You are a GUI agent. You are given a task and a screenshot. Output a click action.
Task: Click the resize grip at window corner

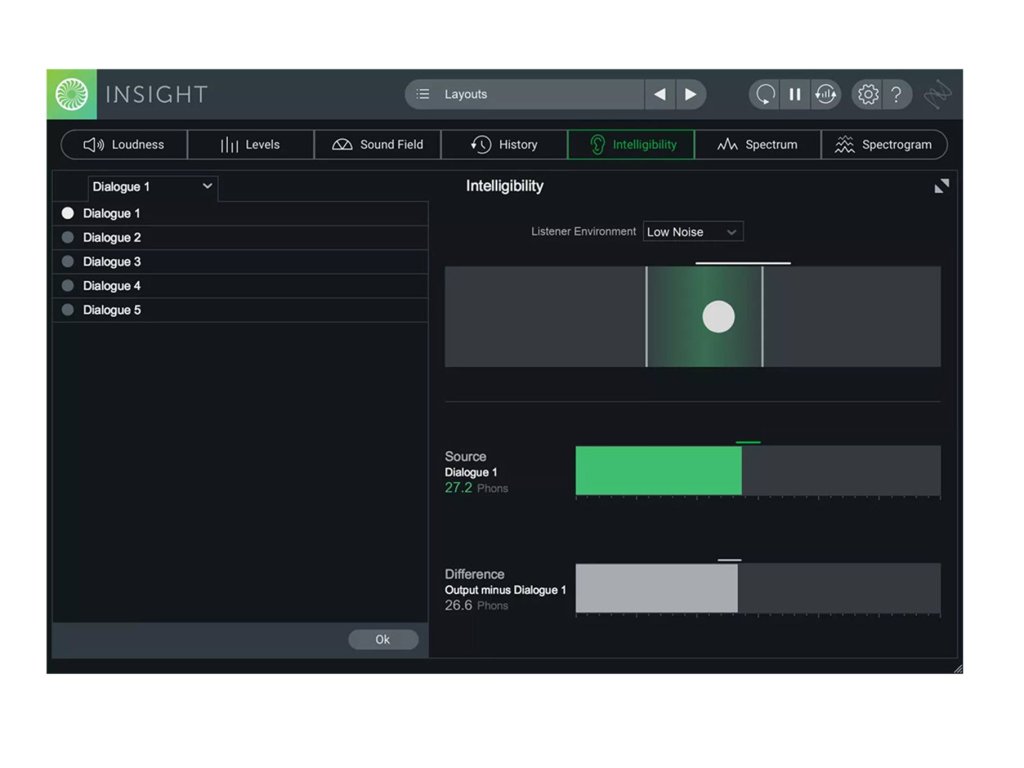957,668
